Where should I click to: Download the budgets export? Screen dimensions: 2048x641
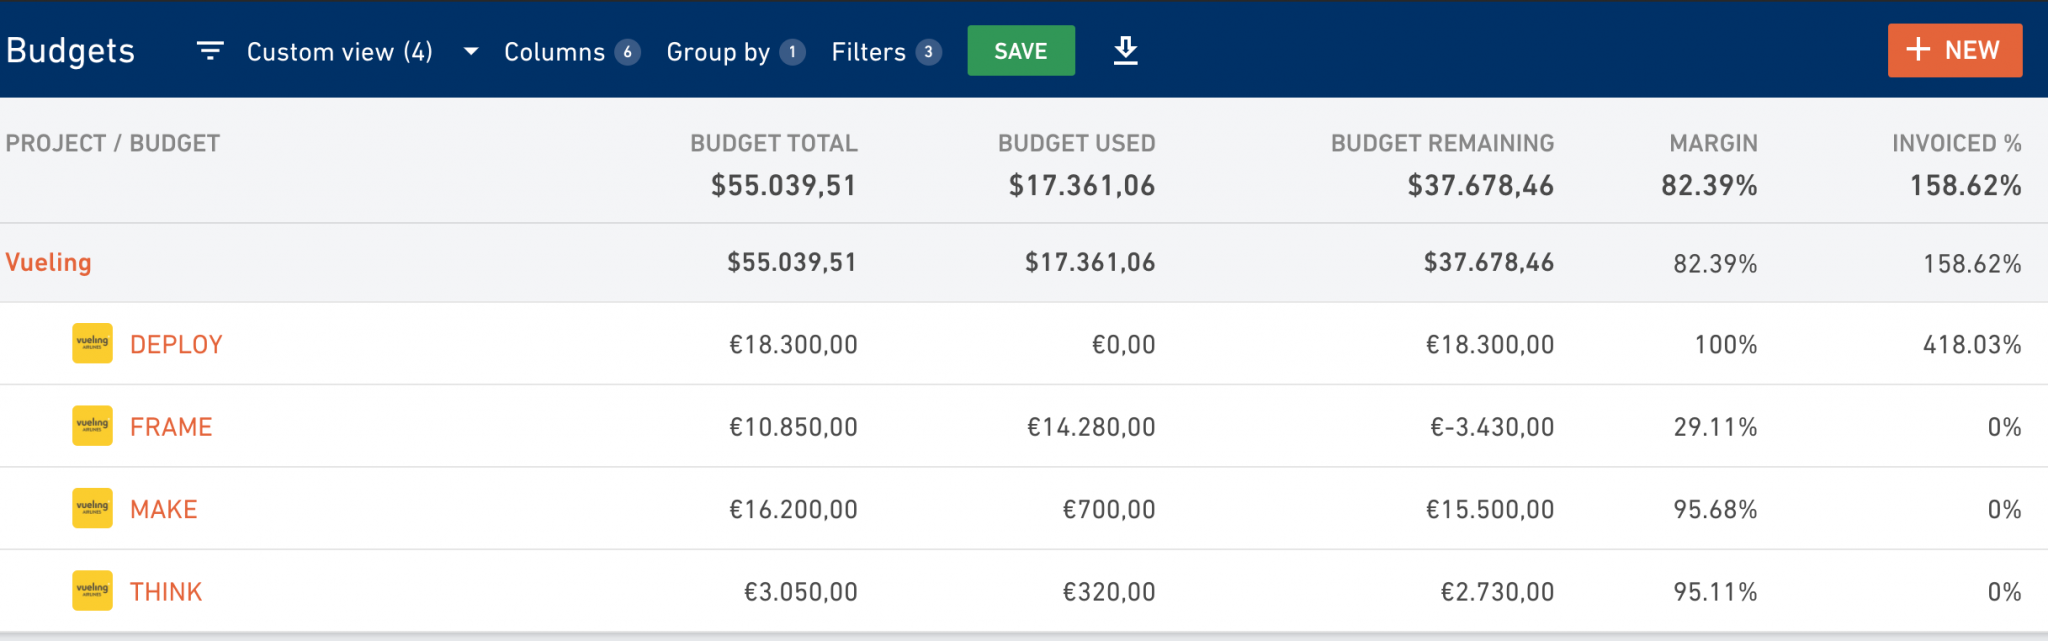(1126, 50)
